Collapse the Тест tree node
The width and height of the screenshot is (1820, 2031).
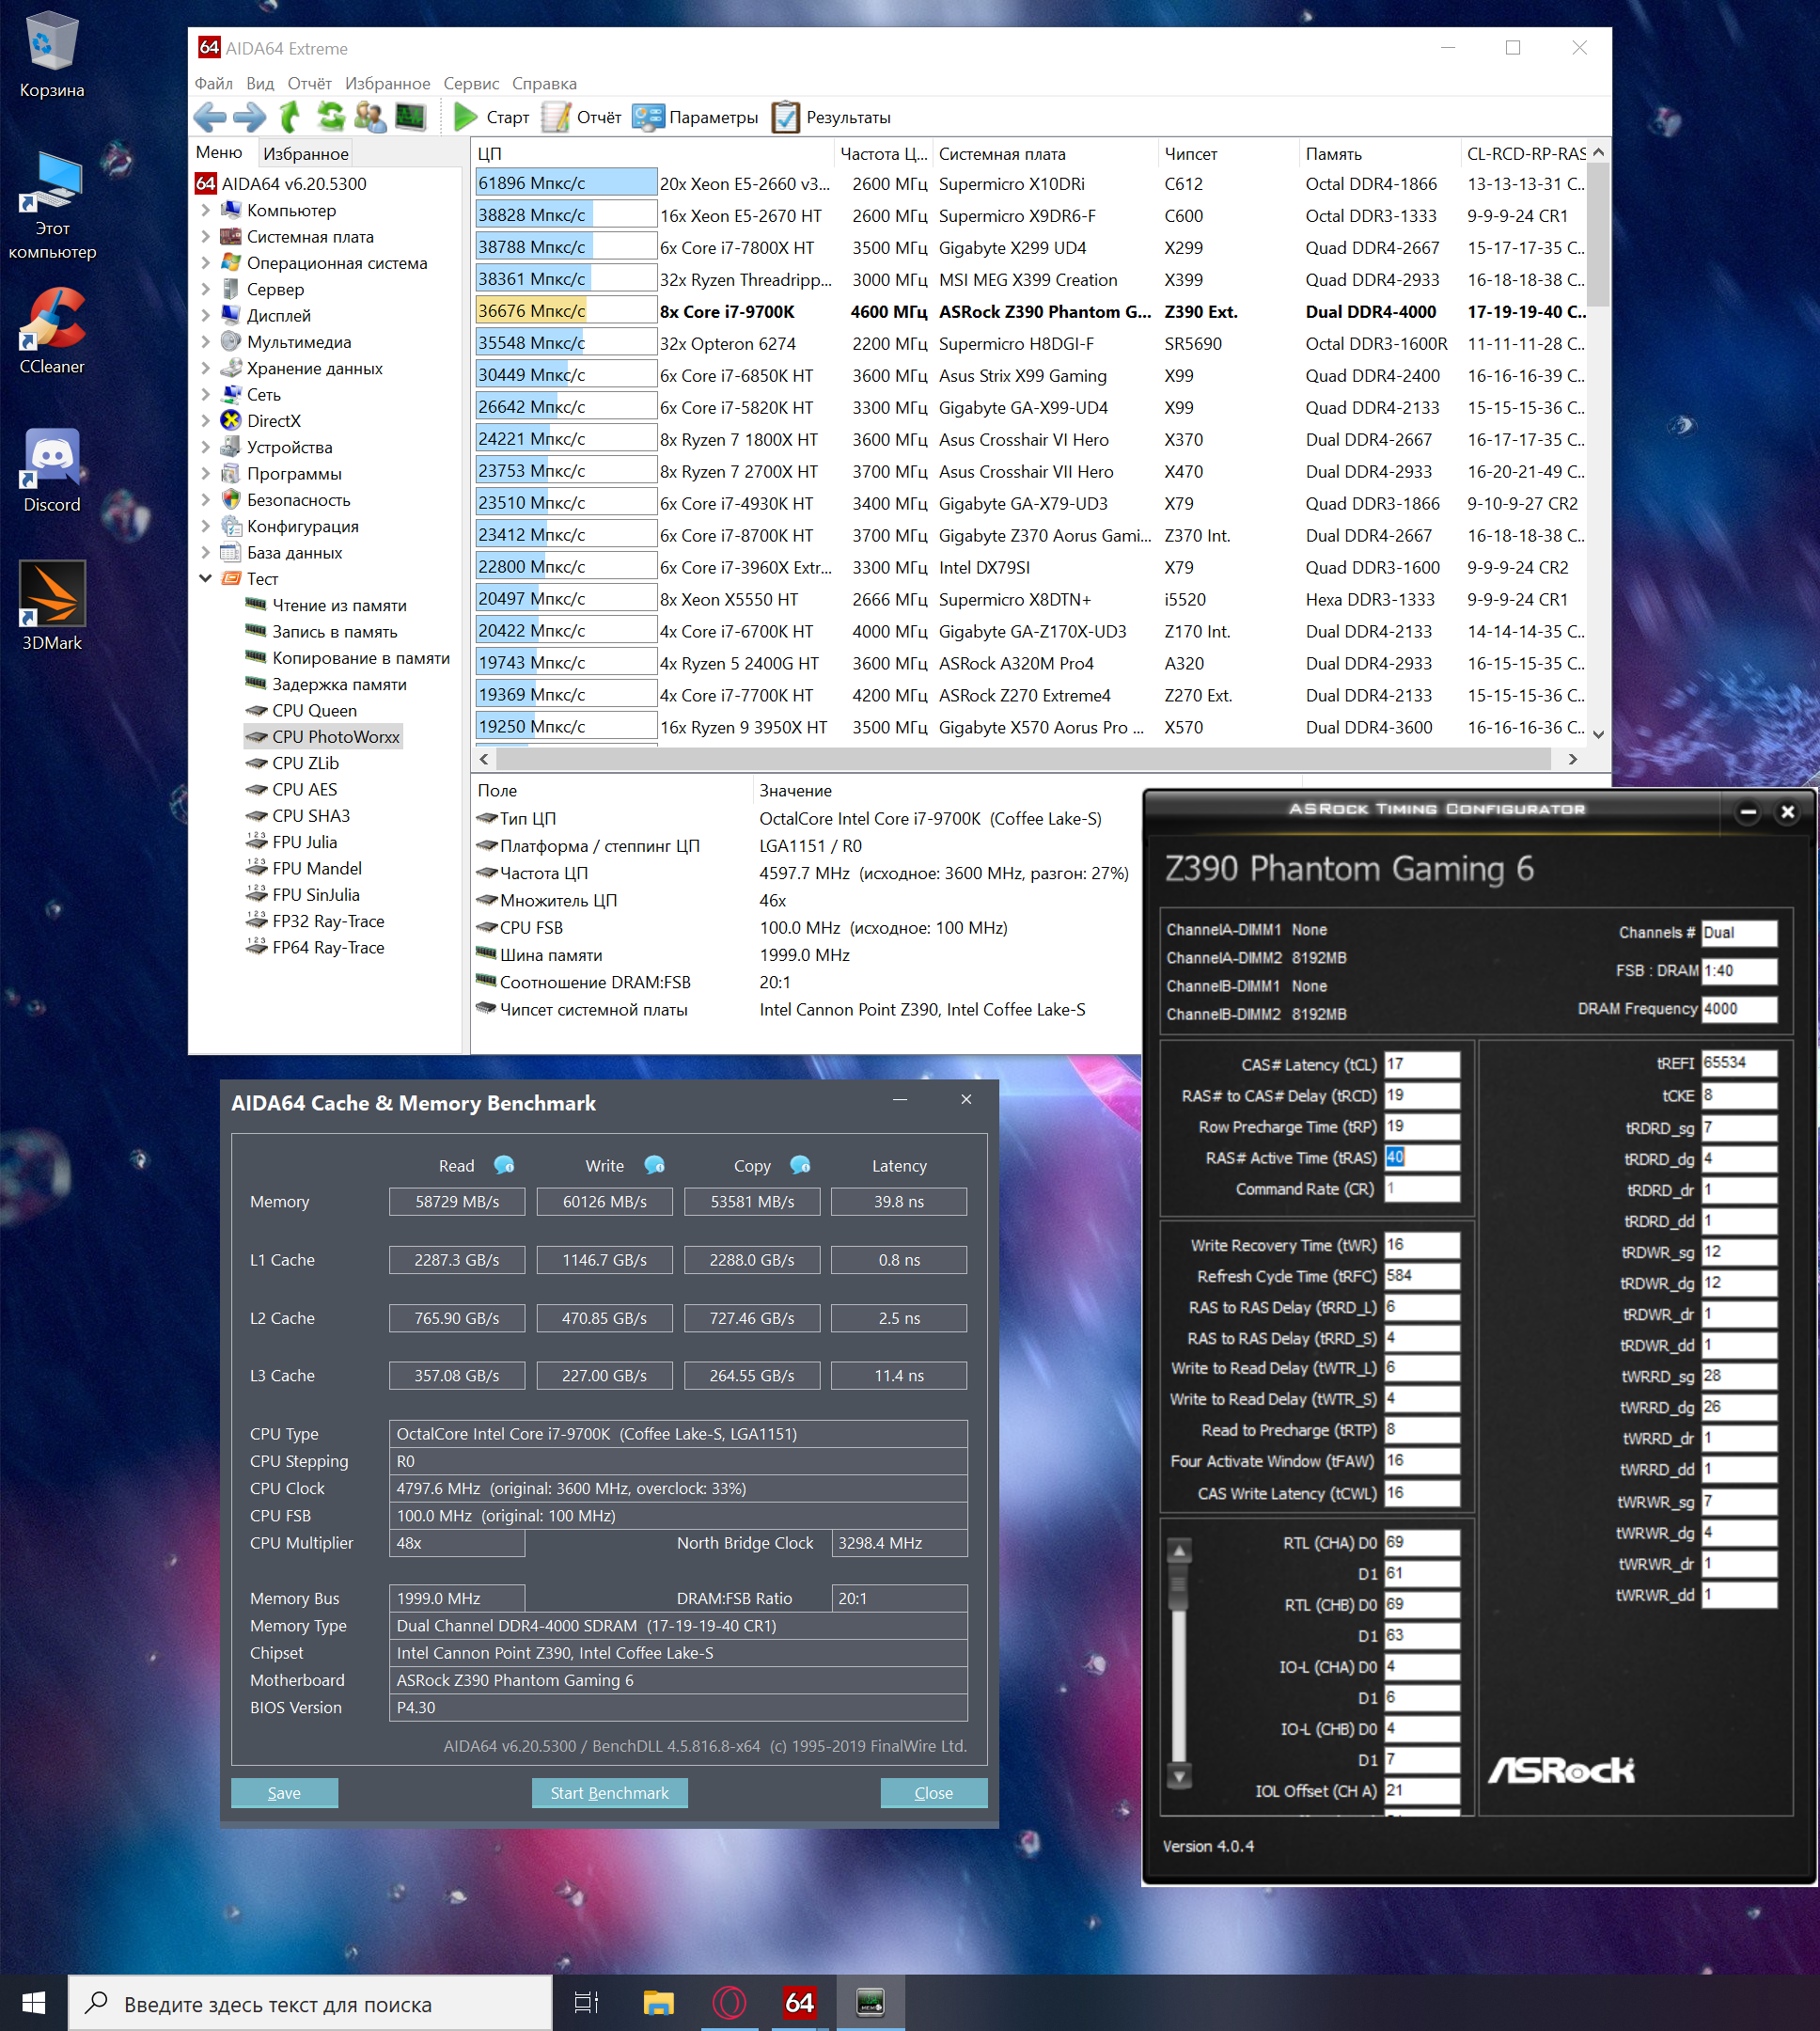click(206, 579)
